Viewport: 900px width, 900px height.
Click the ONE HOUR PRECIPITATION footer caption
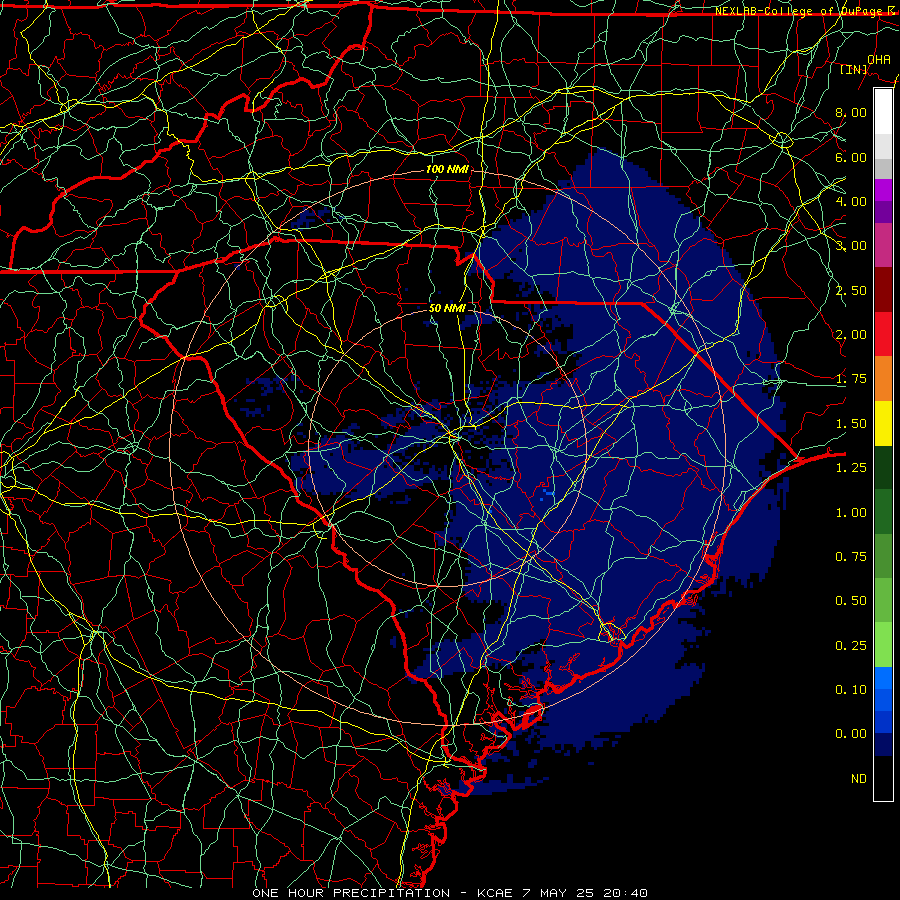click(450, 893)
